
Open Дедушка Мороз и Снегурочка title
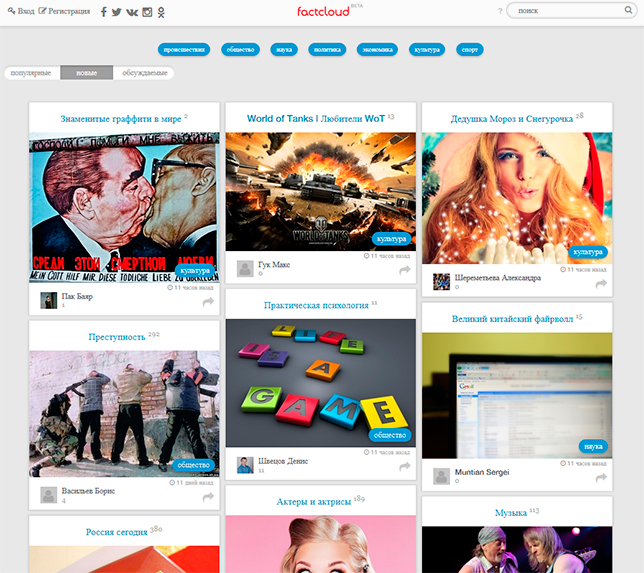(x=512, y=119)
